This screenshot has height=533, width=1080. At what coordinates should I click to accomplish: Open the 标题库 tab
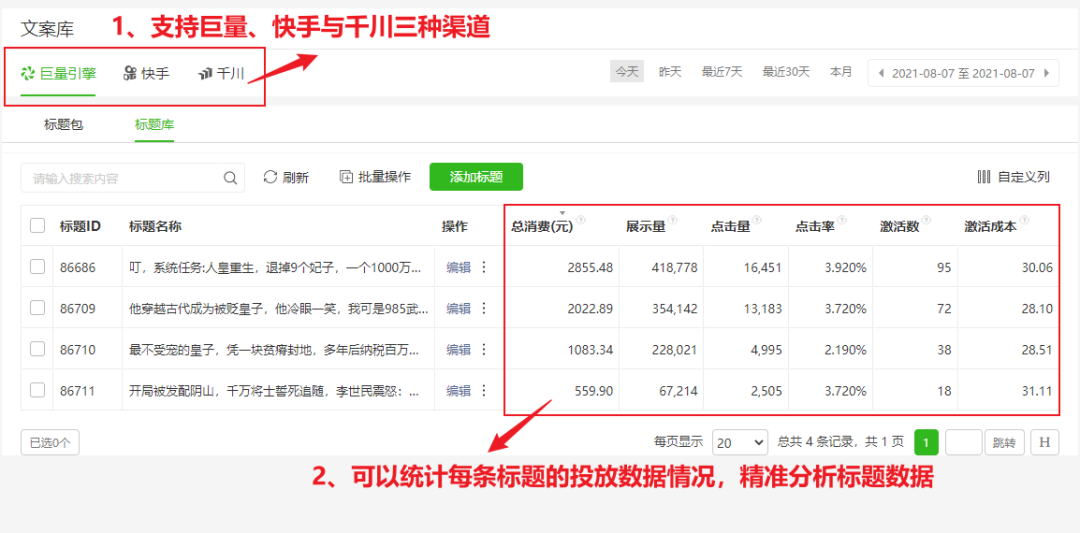pyautogui.click(x=154, y=125)
